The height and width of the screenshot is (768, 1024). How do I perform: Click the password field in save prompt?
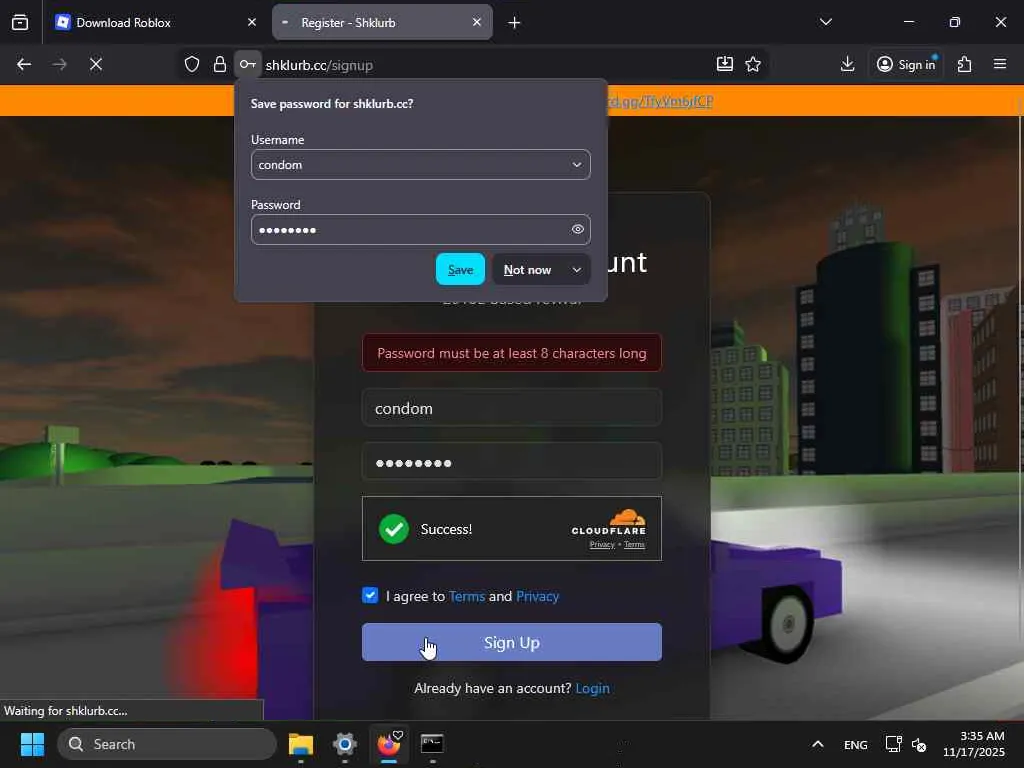point(421,229)
